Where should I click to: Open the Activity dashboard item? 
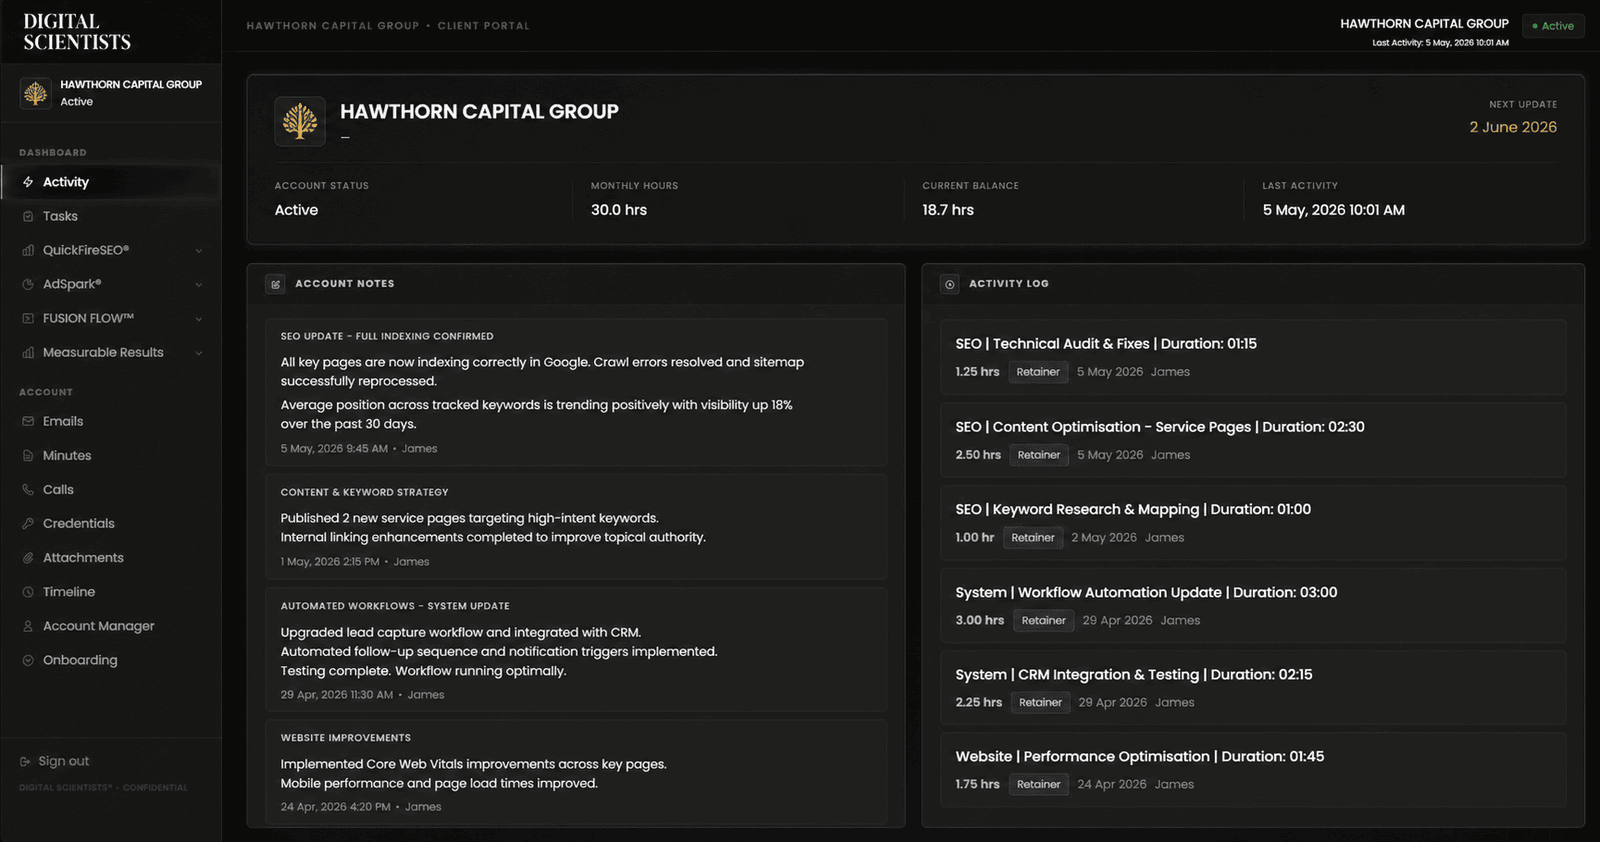click(x=110, y=182)
